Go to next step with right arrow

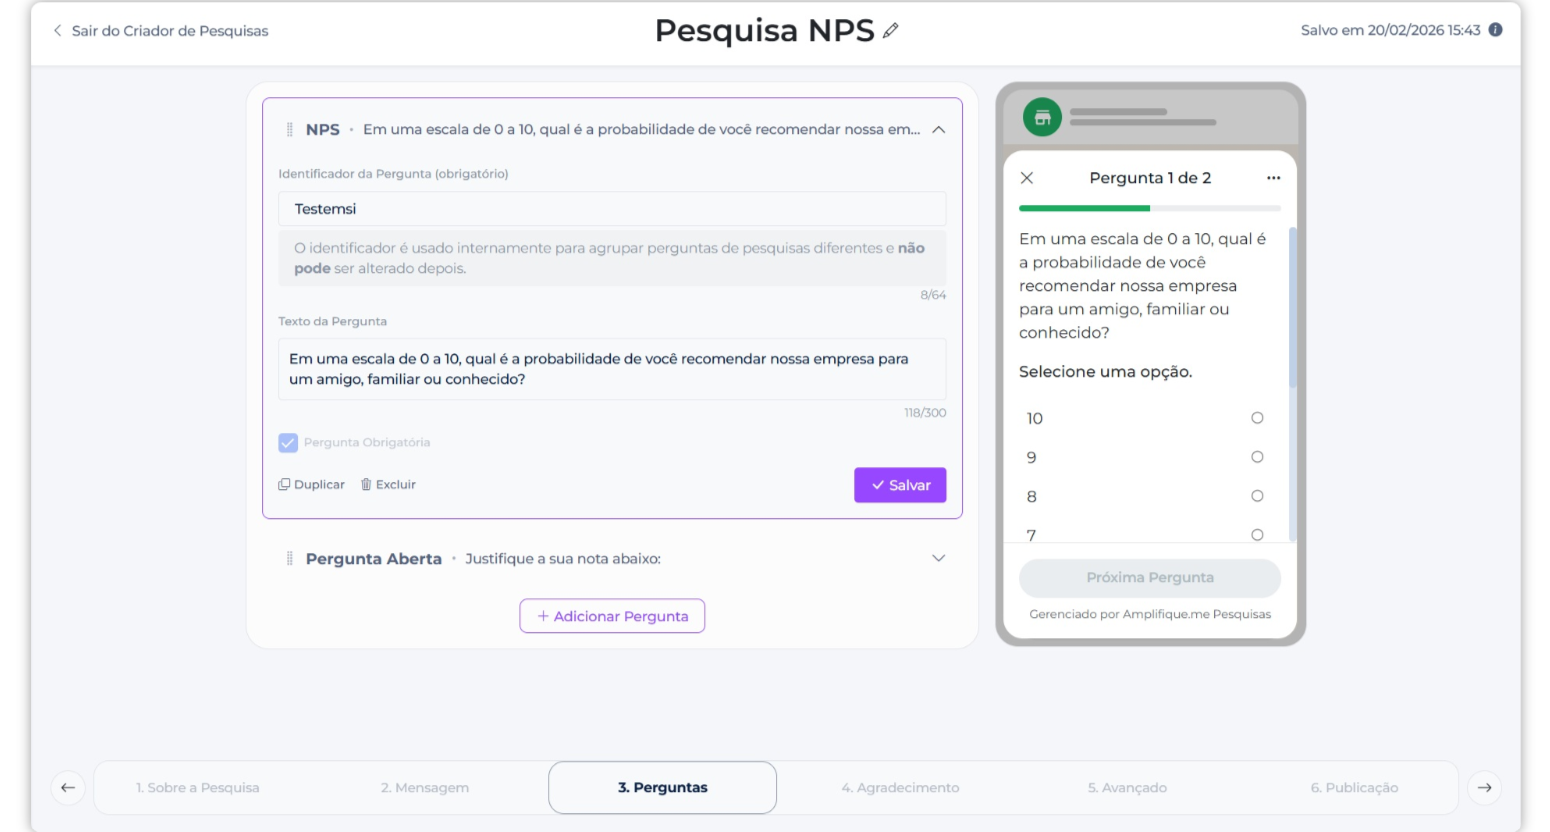[x=1484, y=787]
